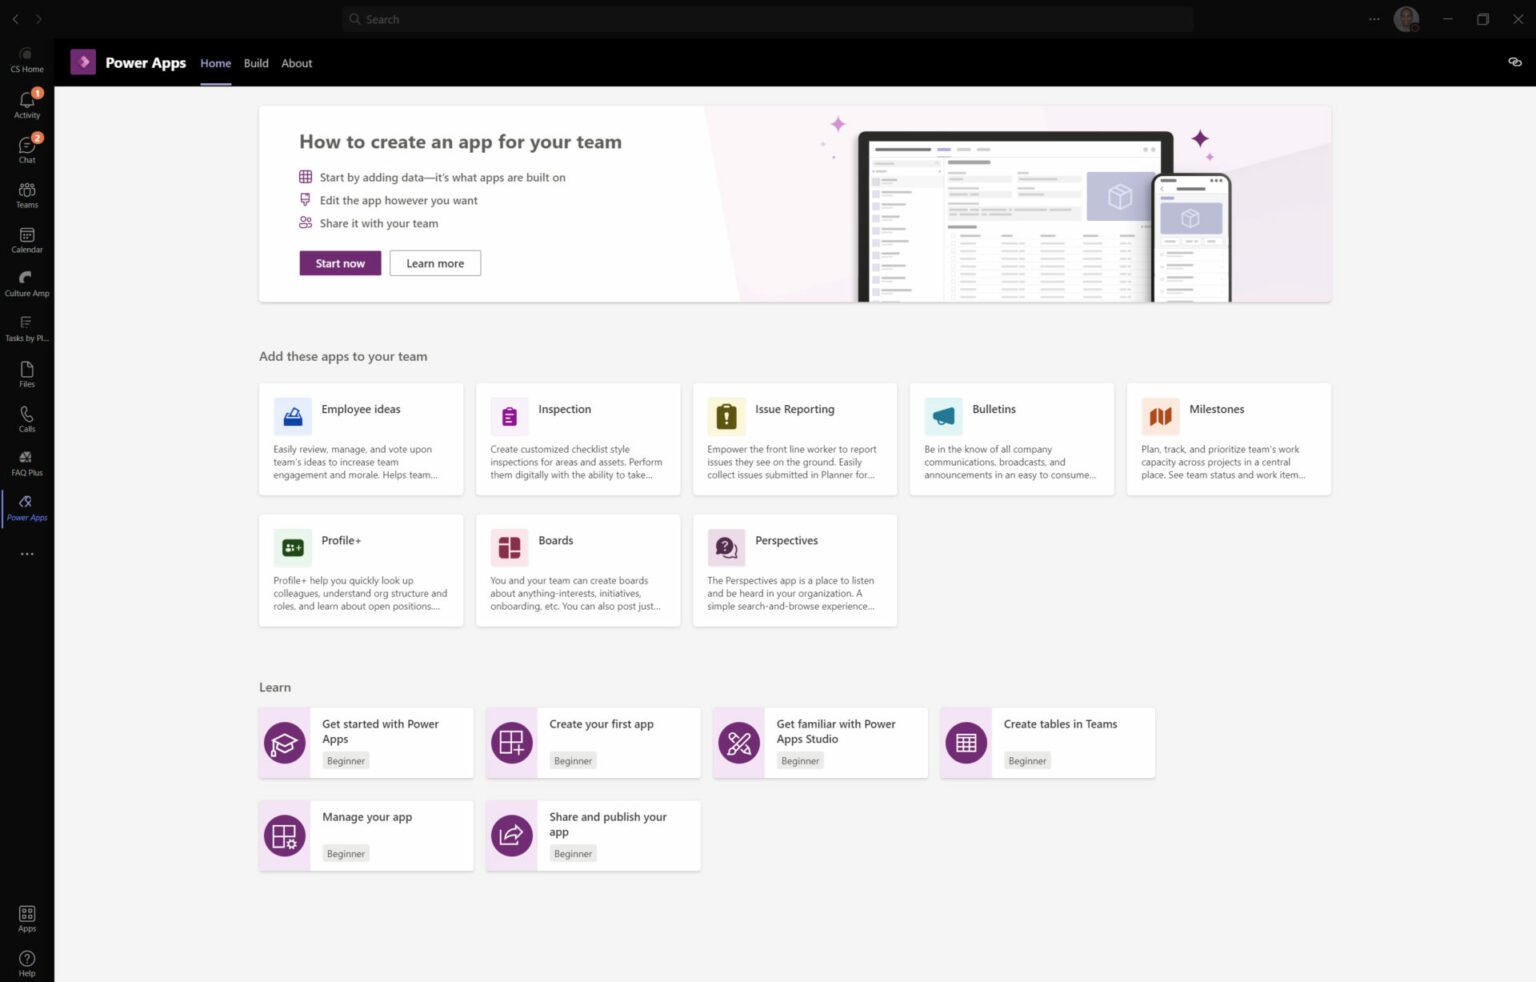Go back with the back arrow

click(15, 19)
